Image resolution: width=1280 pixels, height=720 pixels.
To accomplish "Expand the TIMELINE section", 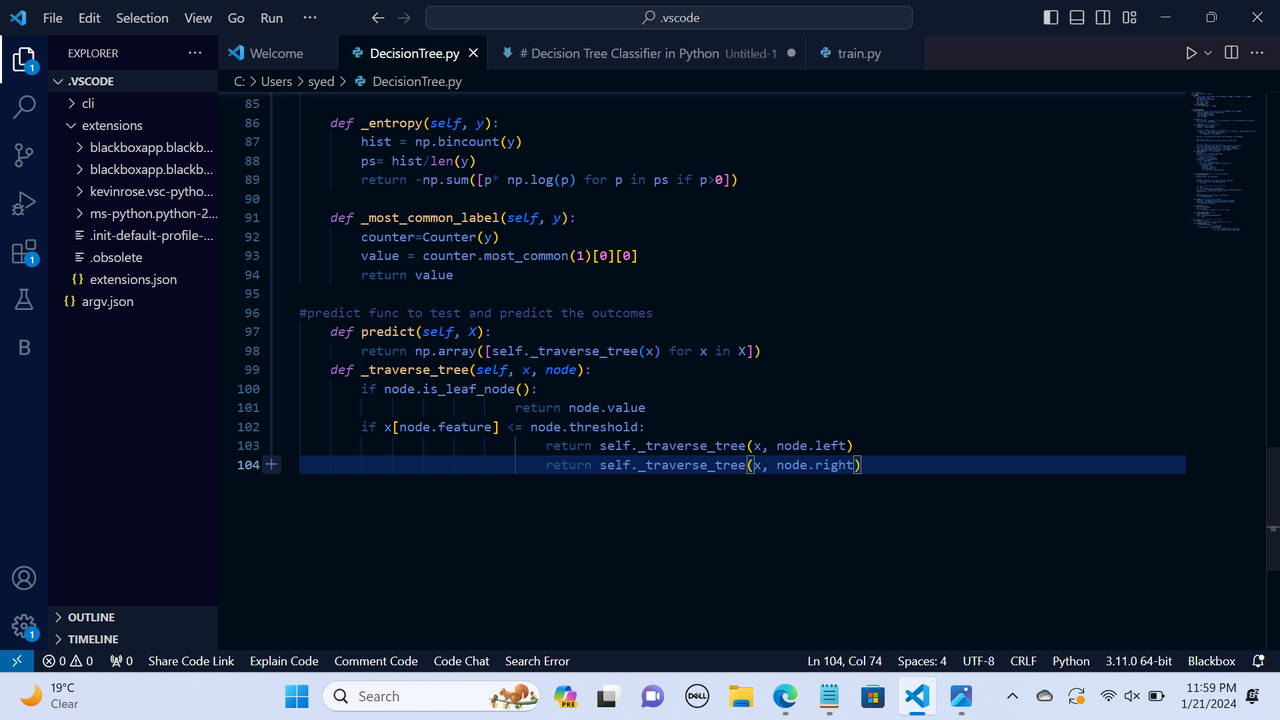I will [133, 639].
